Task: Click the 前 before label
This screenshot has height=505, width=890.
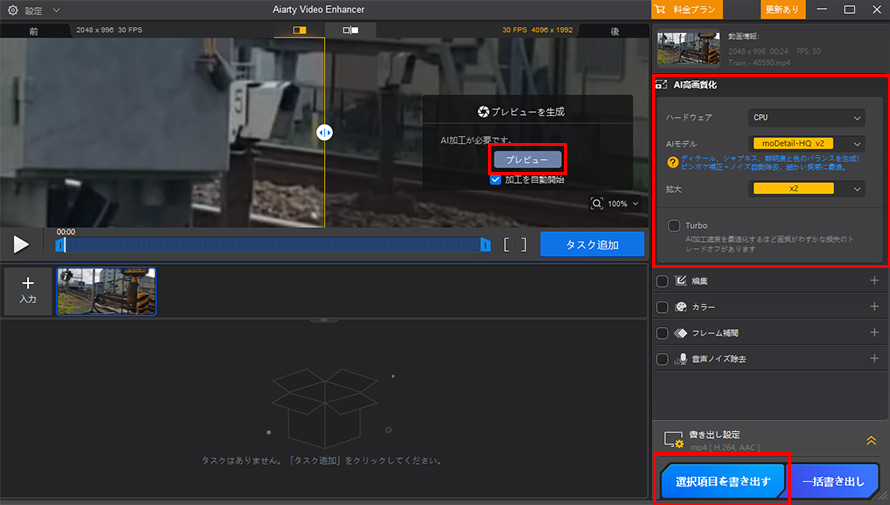Action: click(34, 31)
